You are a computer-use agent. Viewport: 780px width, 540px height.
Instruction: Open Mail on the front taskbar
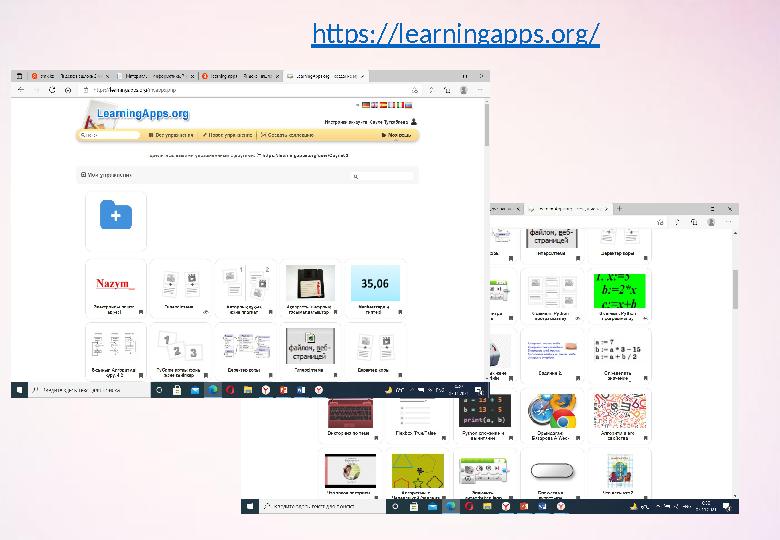(x=195, y=390)
